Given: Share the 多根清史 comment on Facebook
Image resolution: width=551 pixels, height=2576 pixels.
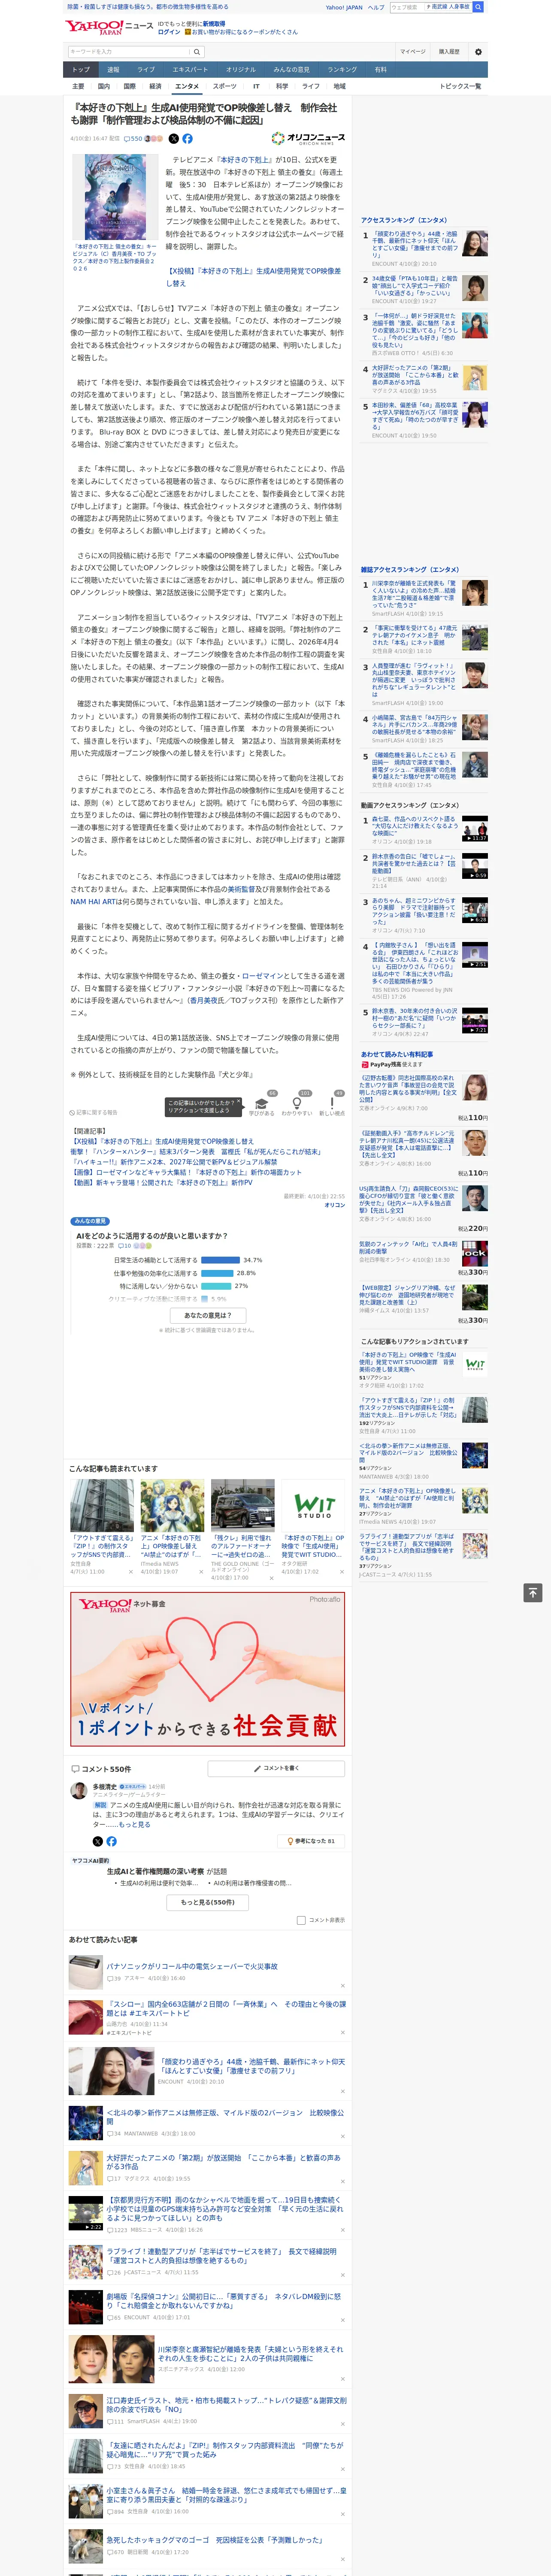Looking at the screenshot, I should pos(111,1841).
